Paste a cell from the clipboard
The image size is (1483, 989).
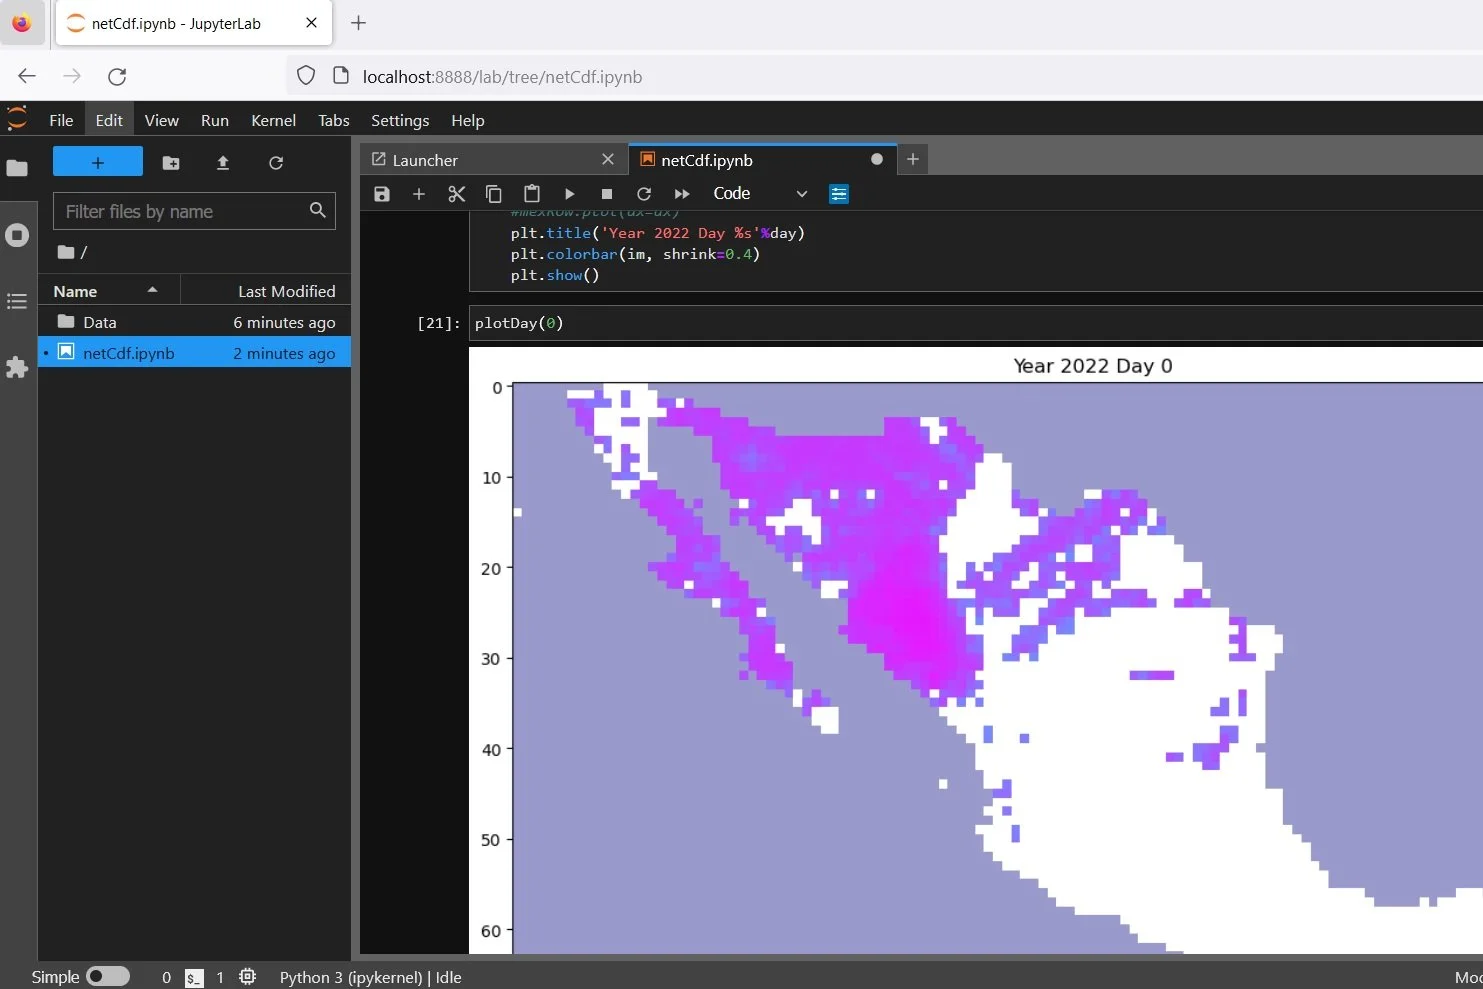tap(532, 194)
